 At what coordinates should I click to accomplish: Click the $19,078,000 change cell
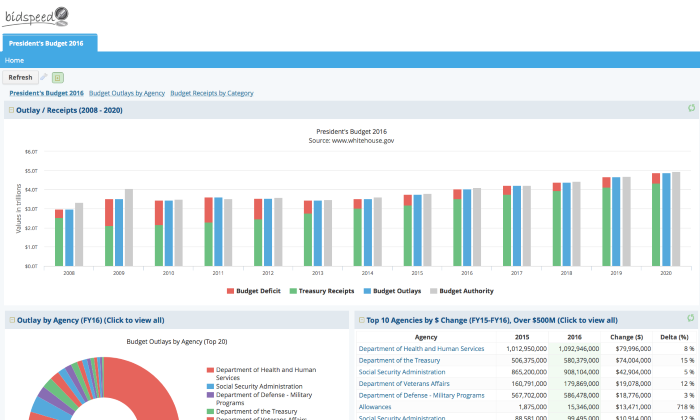[x=627, y=383]
